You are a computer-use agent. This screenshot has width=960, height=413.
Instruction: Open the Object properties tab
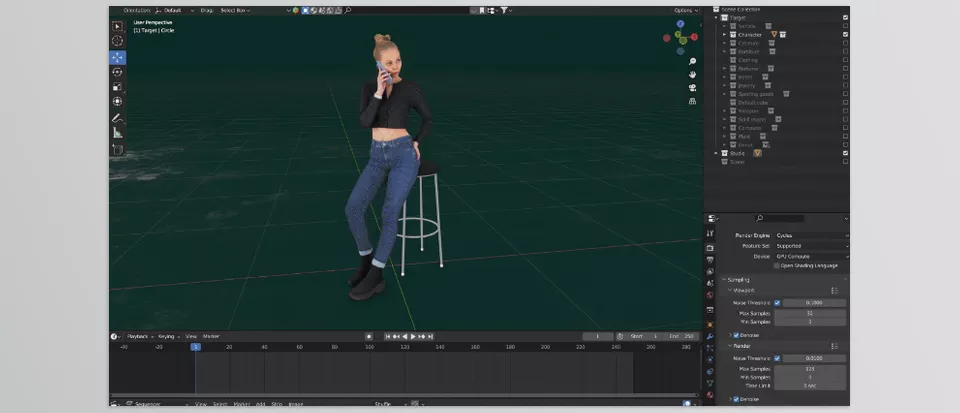[710, 324]
